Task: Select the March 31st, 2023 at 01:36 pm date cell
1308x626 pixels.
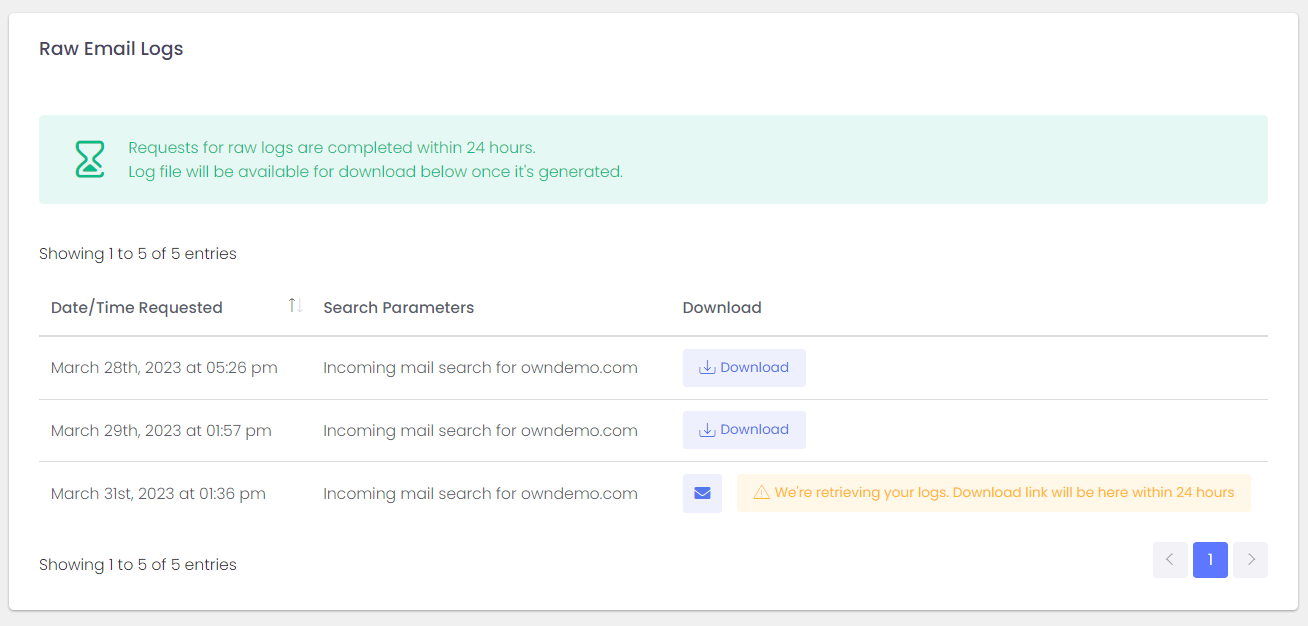Action: 158,494
